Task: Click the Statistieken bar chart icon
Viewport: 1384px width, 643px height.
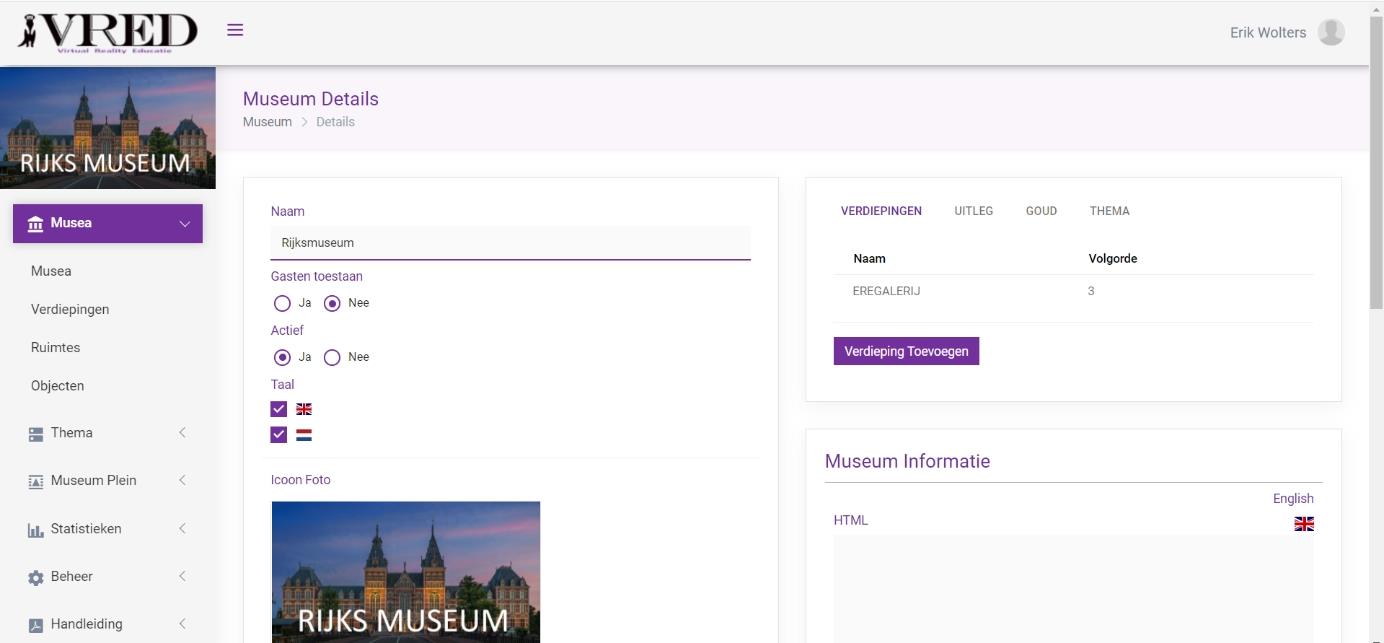Action: 36,529
